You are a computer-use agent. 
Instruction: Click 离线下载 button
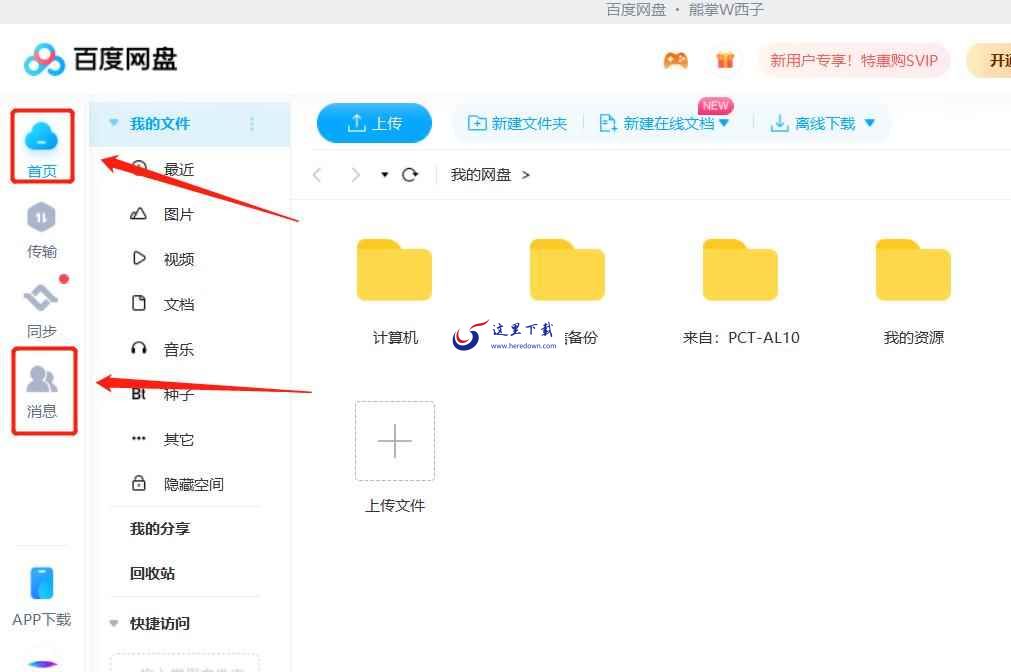coord(813,123)
